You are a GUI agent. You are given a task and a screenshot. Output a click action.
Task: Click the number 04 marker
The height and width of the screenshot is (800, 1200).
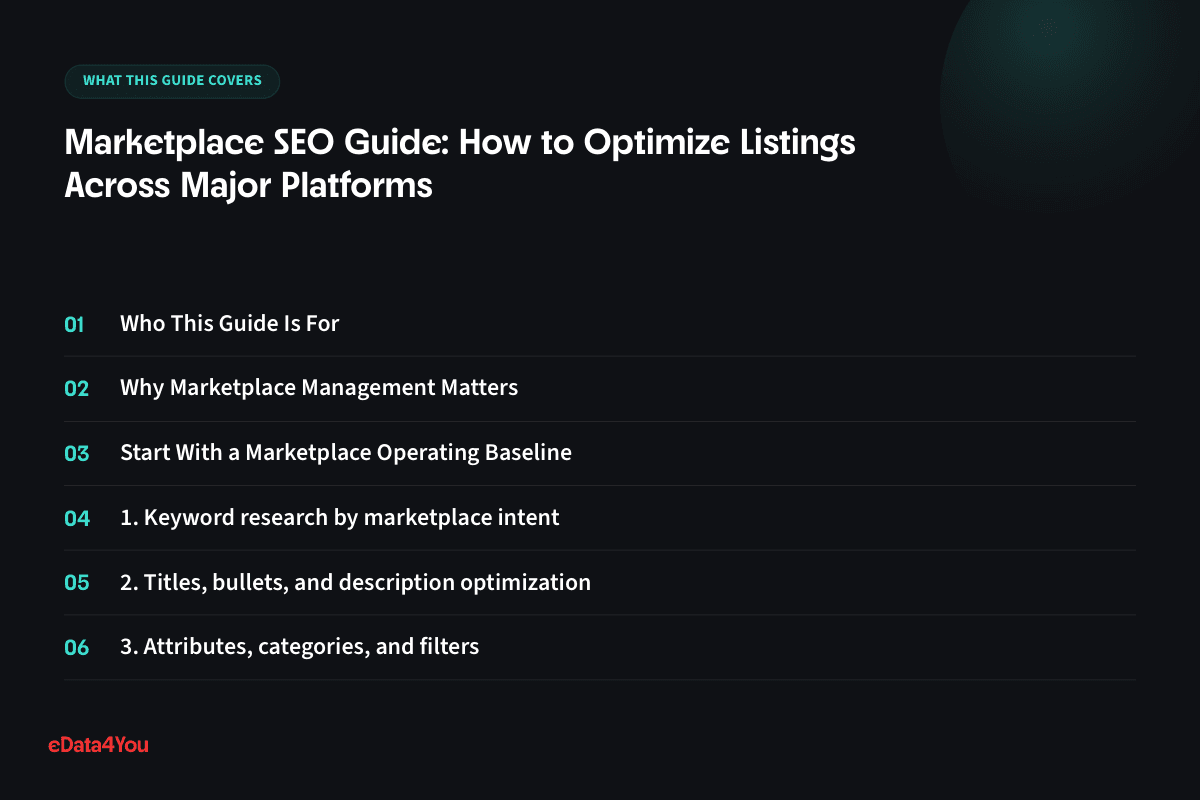(77, 518)
